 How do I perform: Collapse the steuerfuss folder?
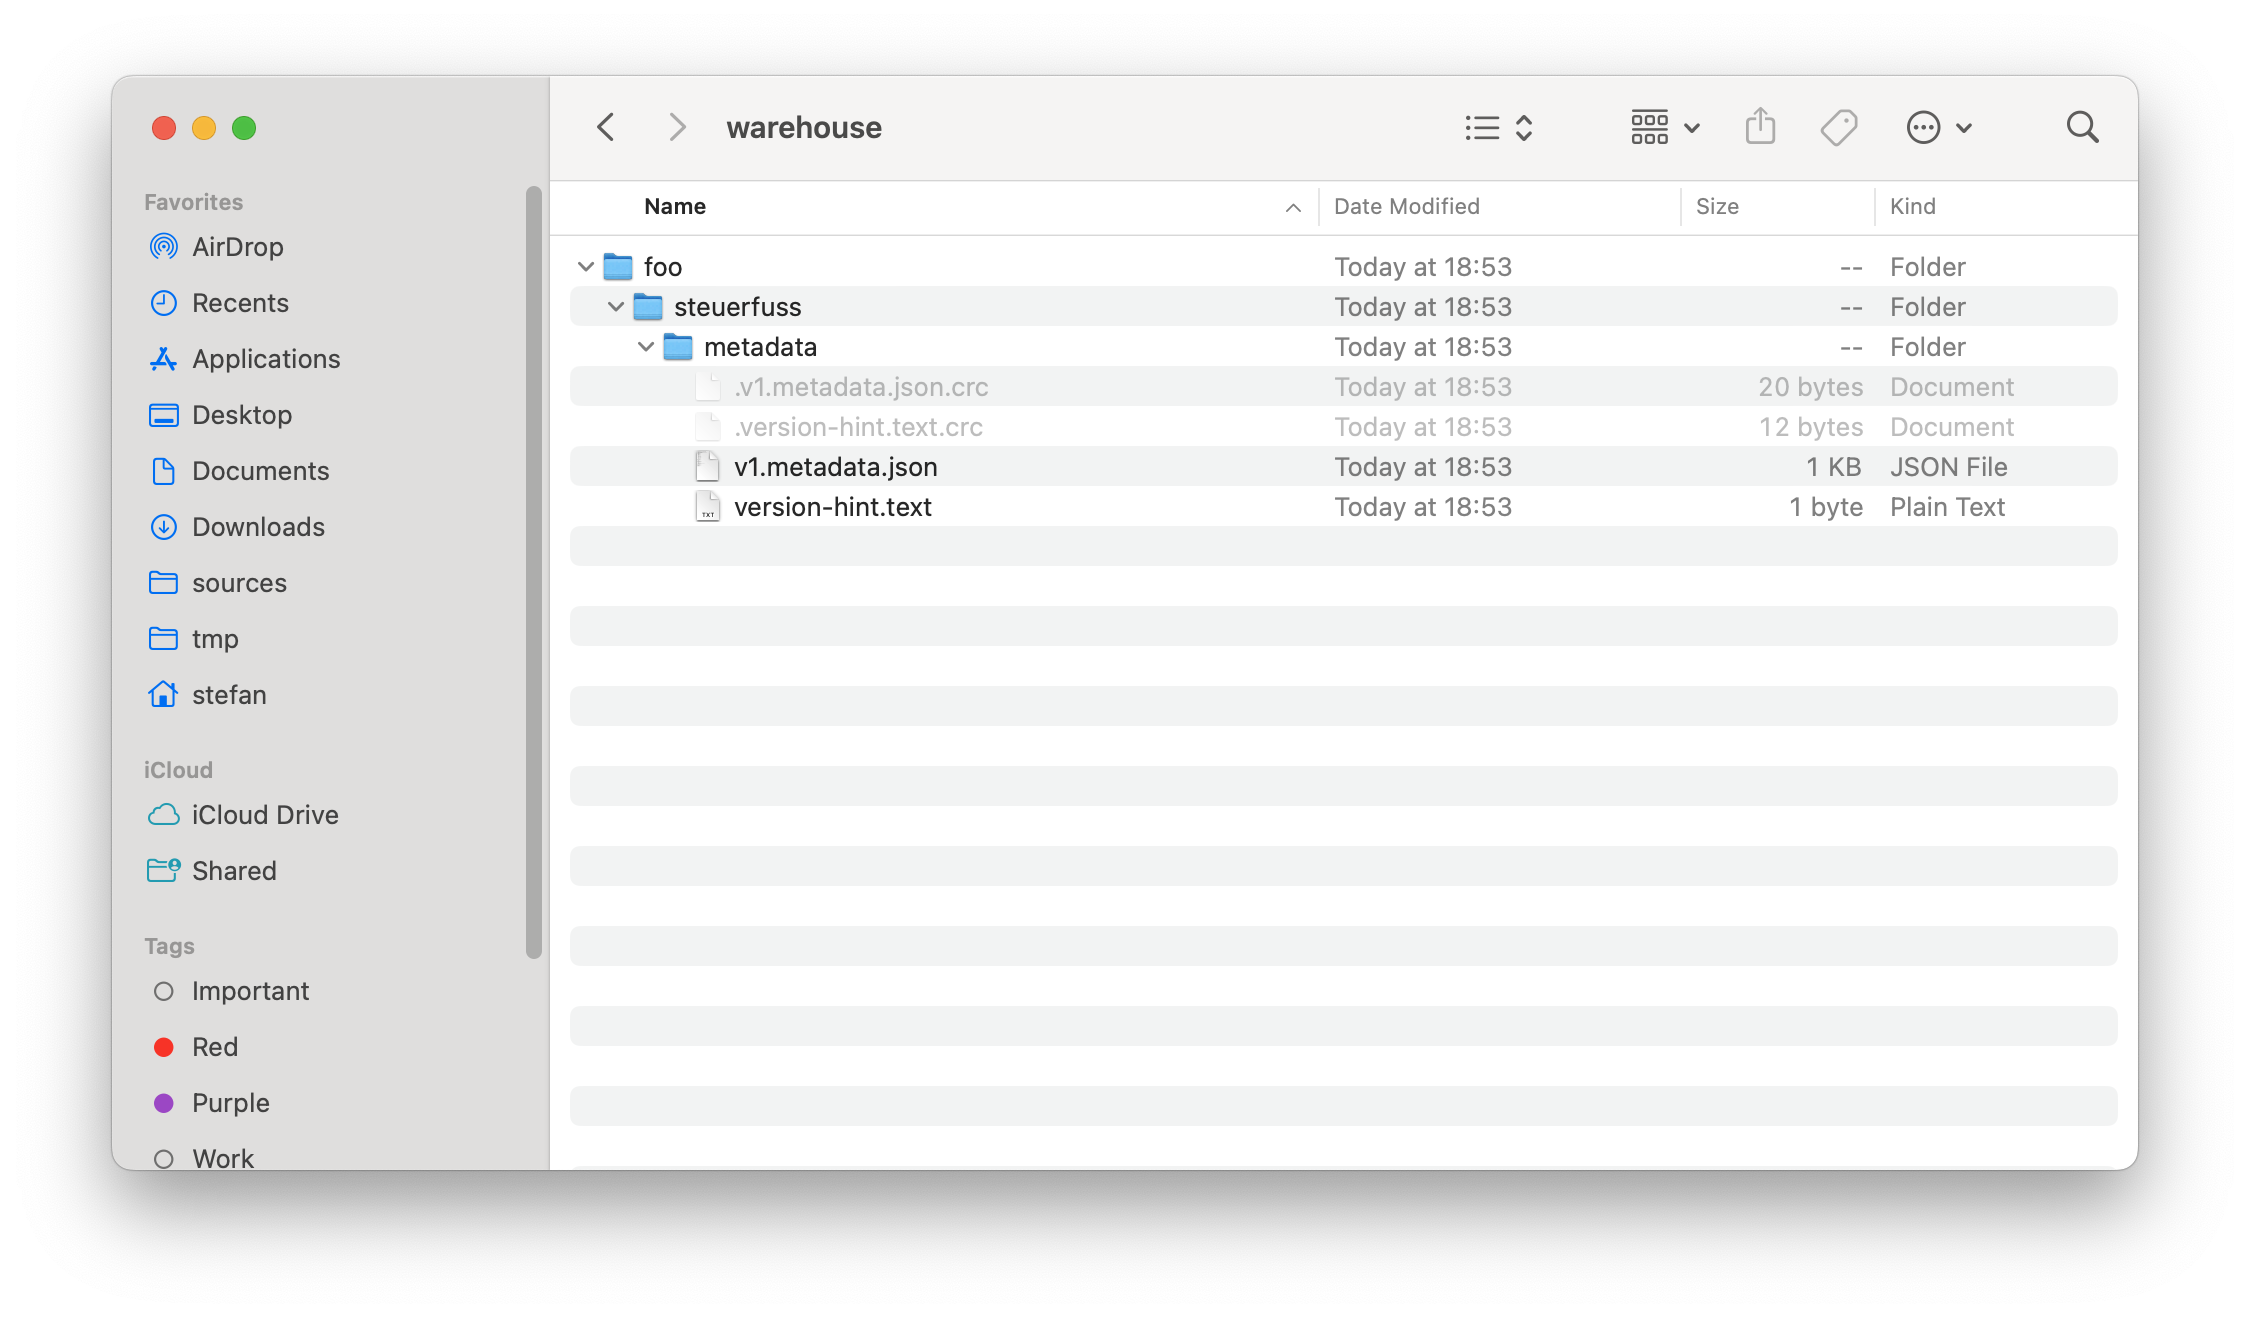coord(617,306)
